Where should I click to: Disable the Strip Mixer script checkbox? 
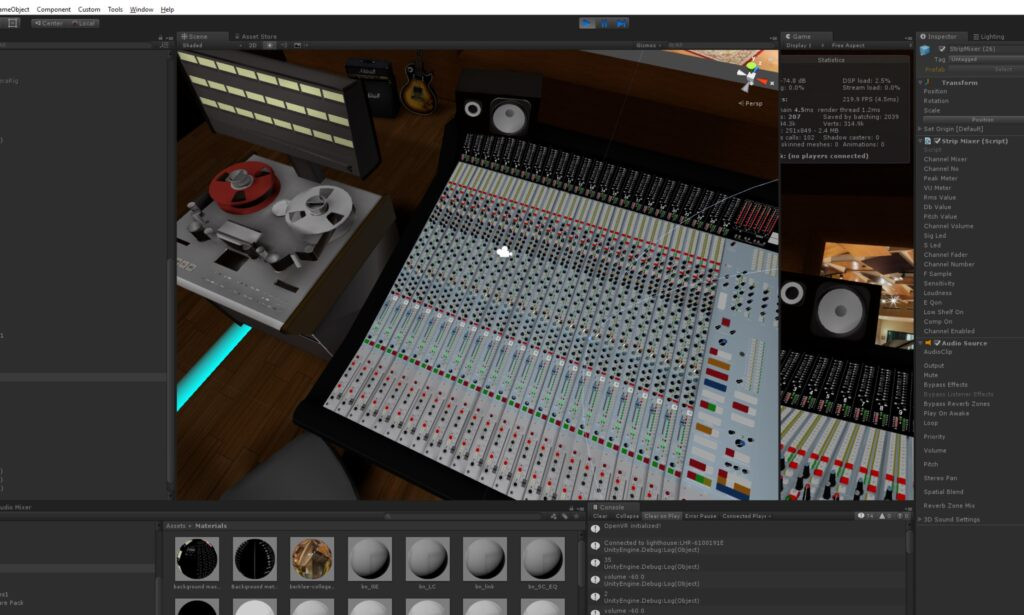tap(937, 141)
